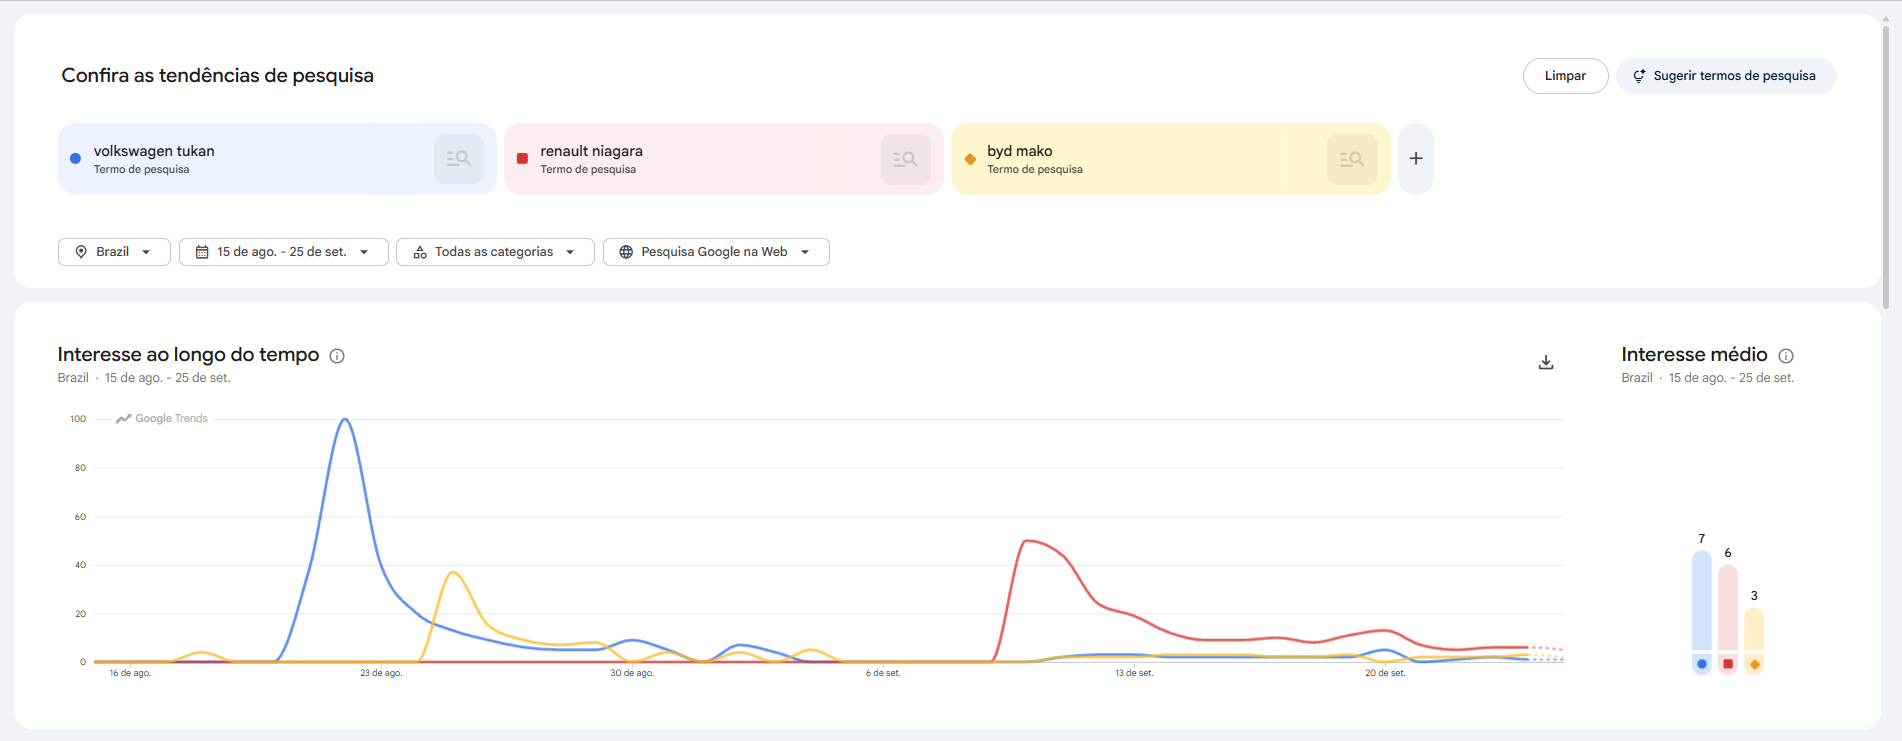Download the interest over time chart
The width and height of the screenshot is (1902, 741).
coord(1546,362)
